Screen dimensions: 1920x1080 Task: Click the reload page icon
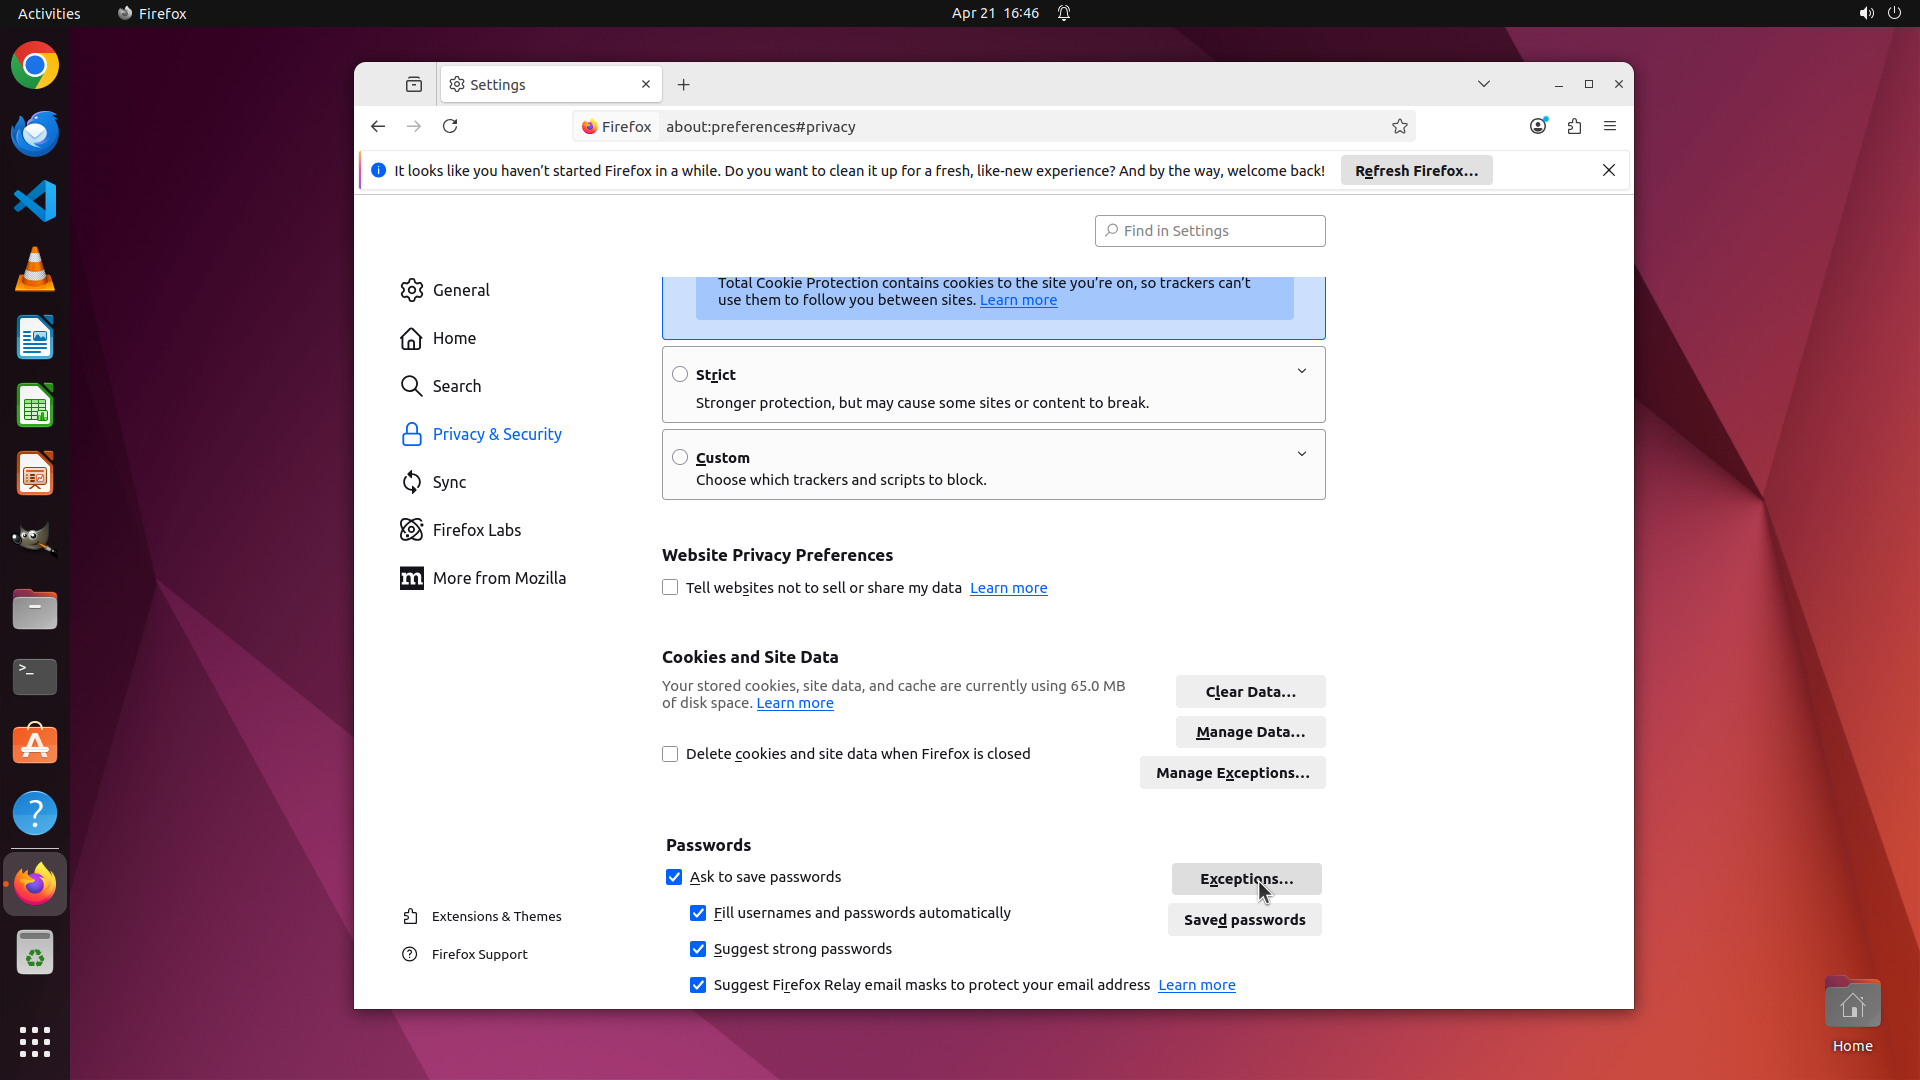[x=450, y=126]
